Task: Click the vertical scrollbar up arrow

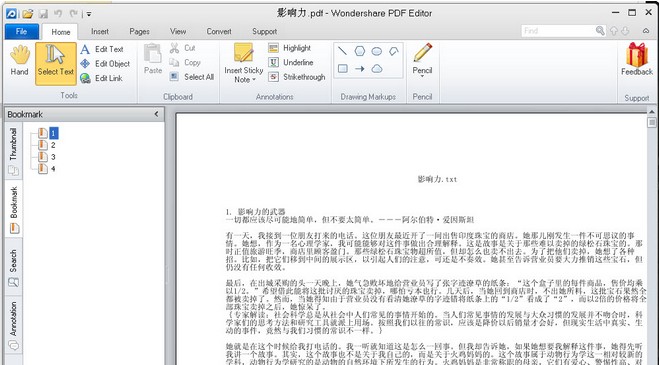Action: (652, 112)
